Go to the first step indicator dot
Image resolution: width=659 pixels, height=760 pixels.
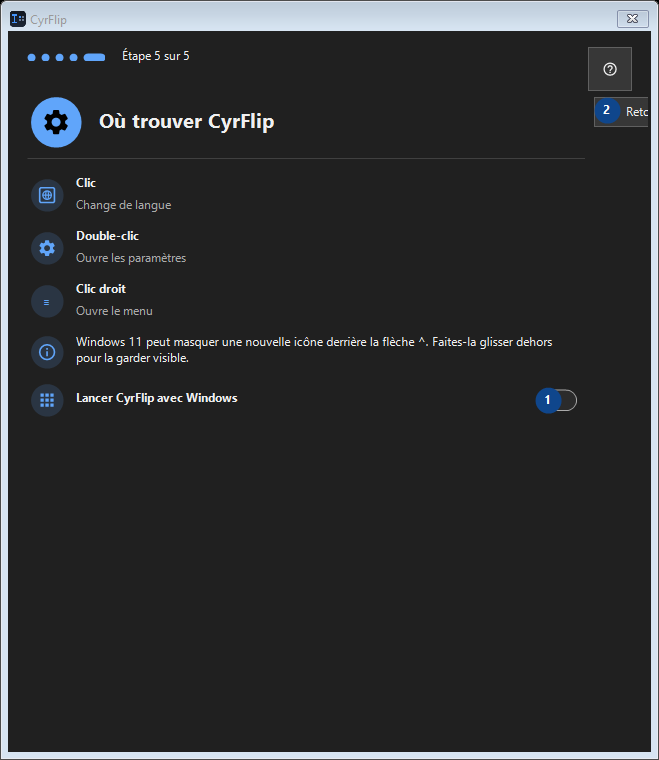pos(31,58)
